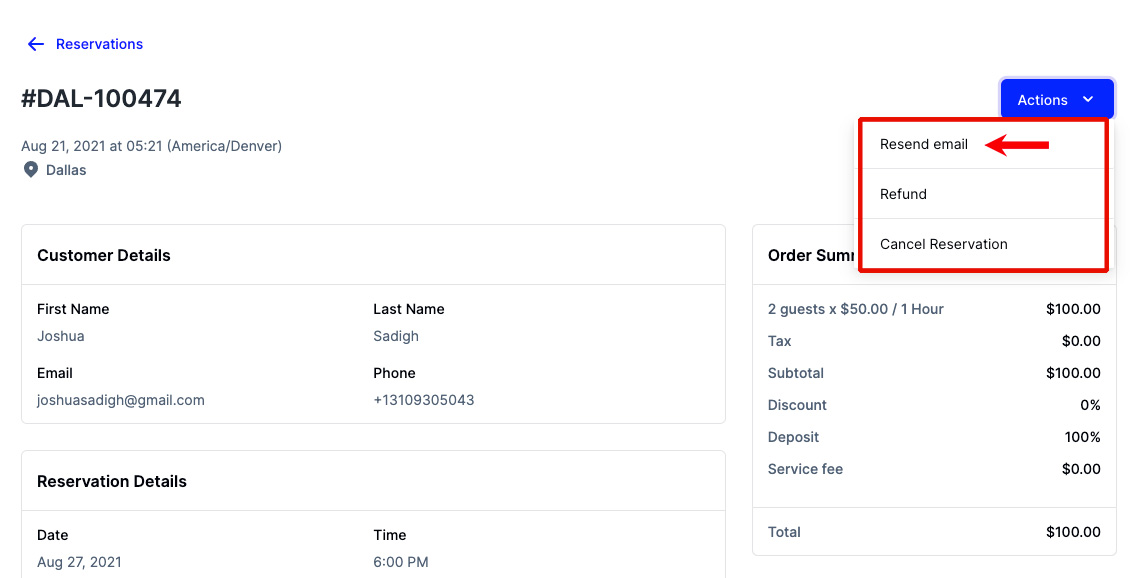The width and height of the screenshot is (1136, 578).
Task: Click the phone number +13109305043
Action: tap(424, 400)
